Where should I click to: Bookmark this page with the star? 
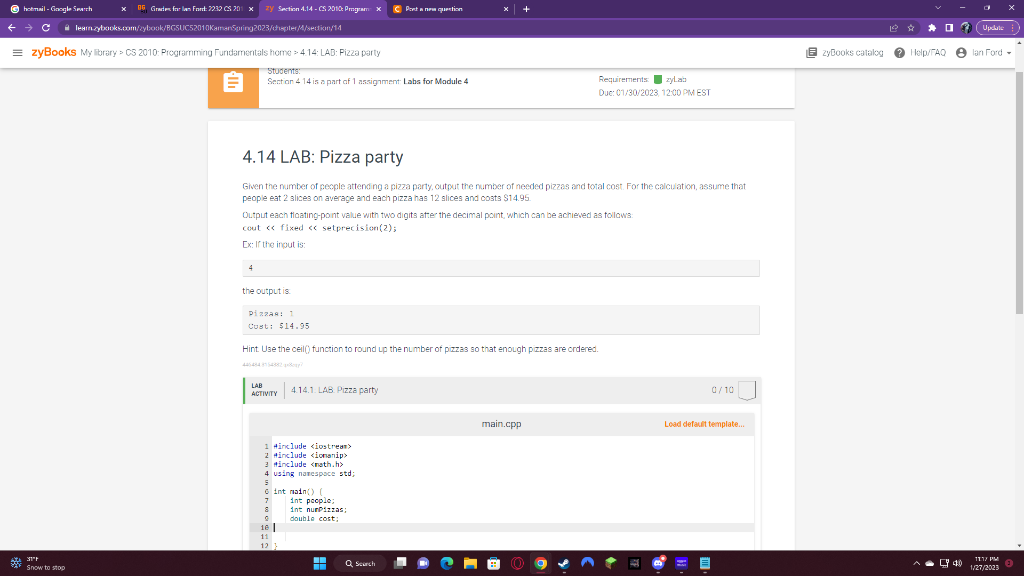[x=911, y=28]
